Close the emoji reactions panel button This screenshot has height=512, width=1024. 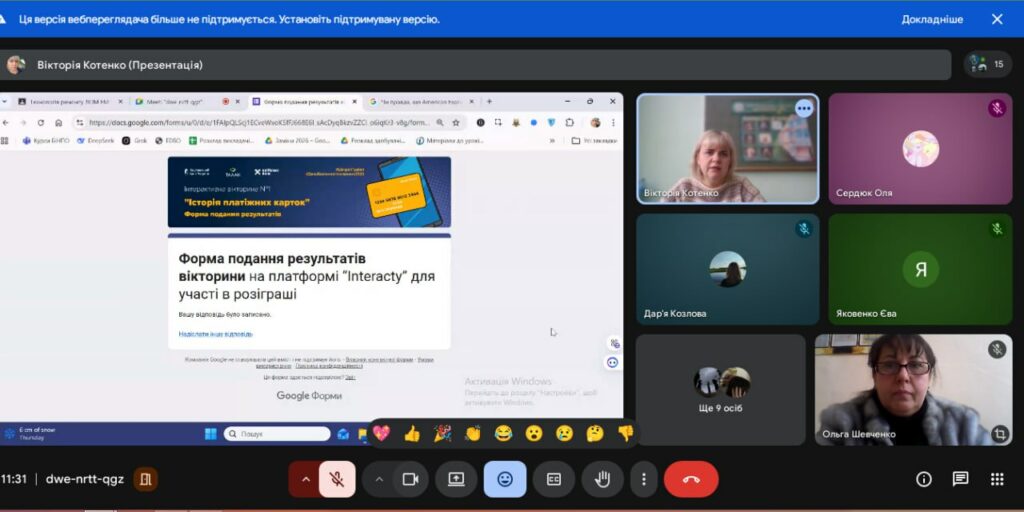pyautogui.click(x=505, y=479)
